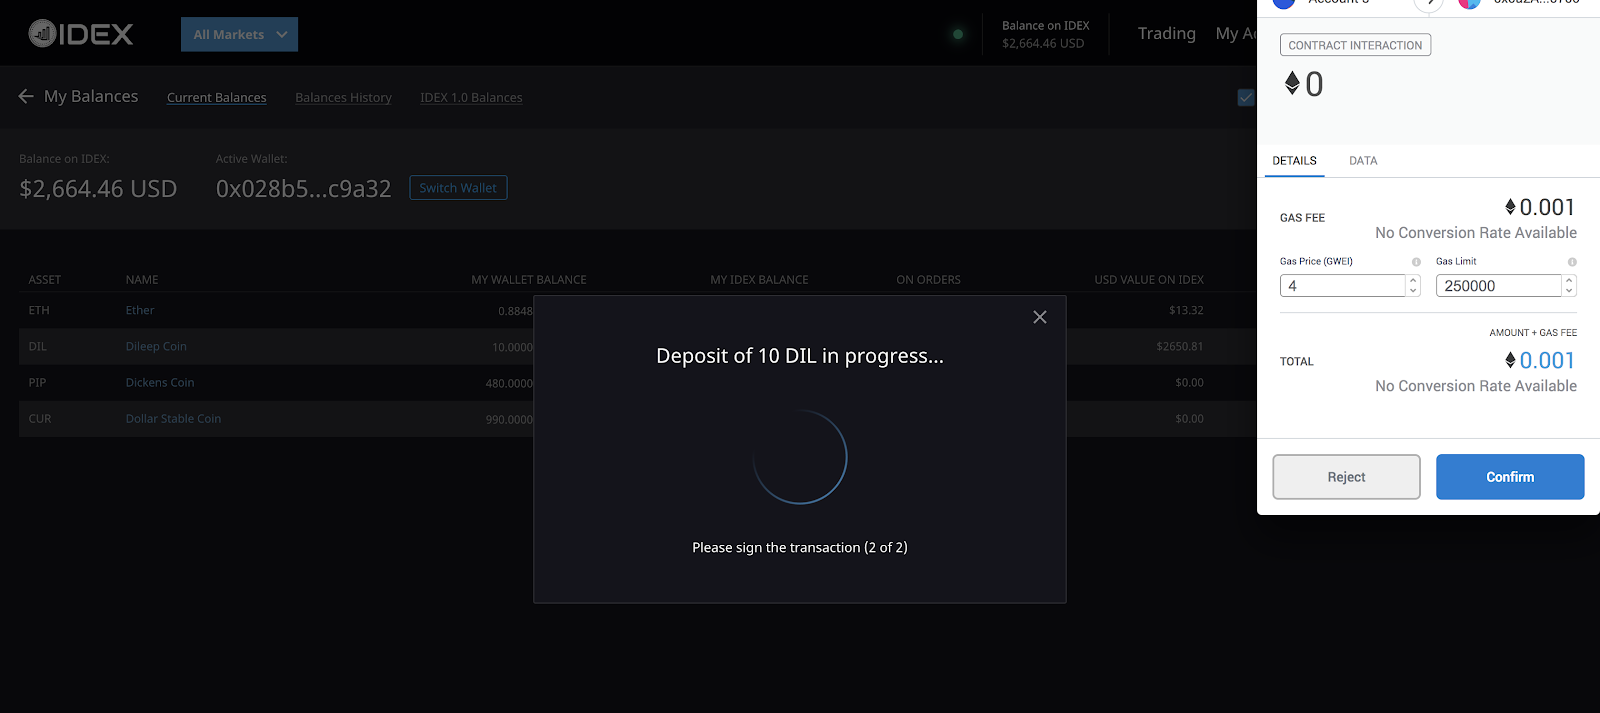Click the $13.32 USD value
This screenshot has height=713, width=1600.
(1186, 310)
